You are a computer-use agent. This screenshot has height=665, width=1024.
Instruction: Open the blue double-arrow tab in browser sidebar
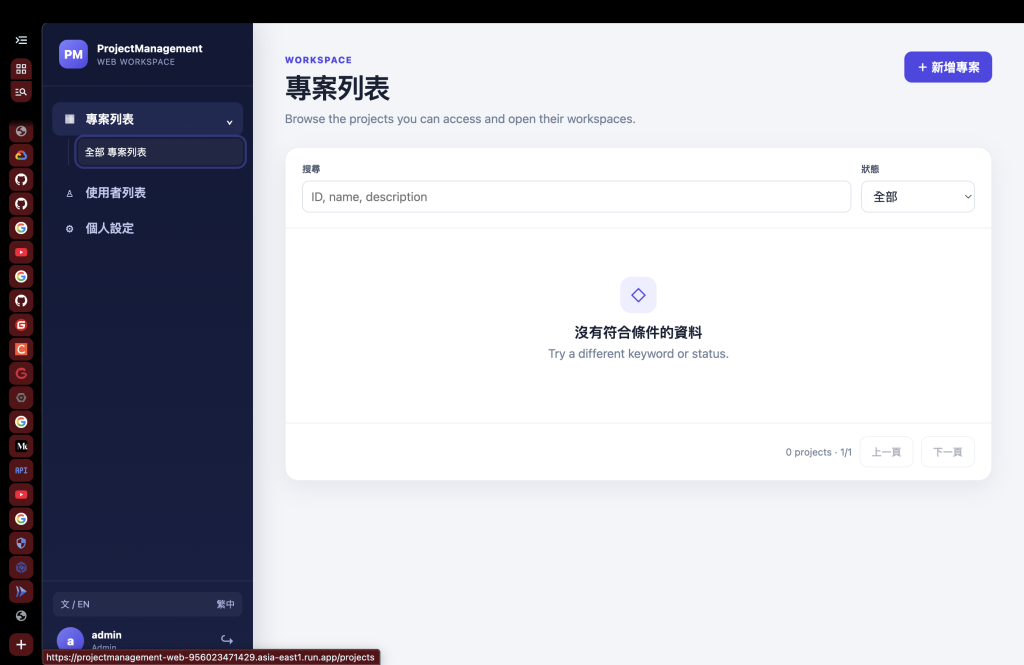pyautogui.click(x=21, y=591)
